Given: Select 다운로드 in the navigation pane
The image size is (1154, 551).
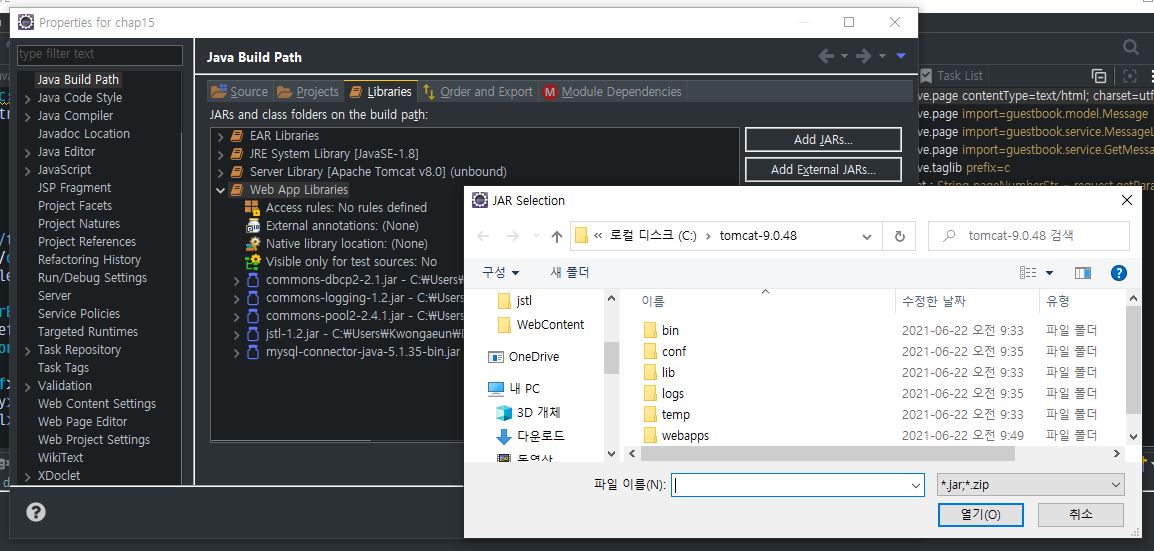Looking at the screenshot, I should coord(531,436).
